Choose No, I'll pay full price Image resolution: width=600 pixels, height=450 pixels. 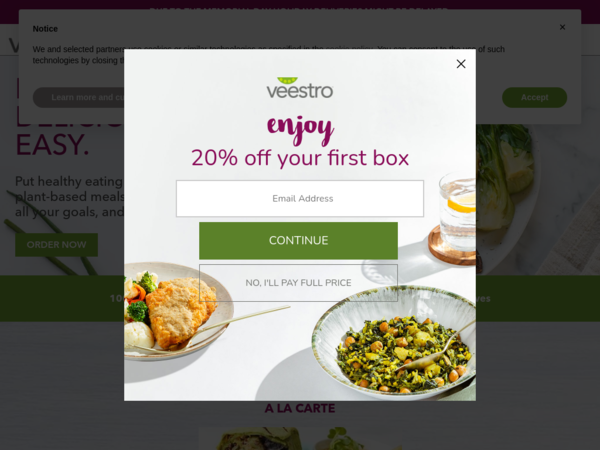coord(298,283)
